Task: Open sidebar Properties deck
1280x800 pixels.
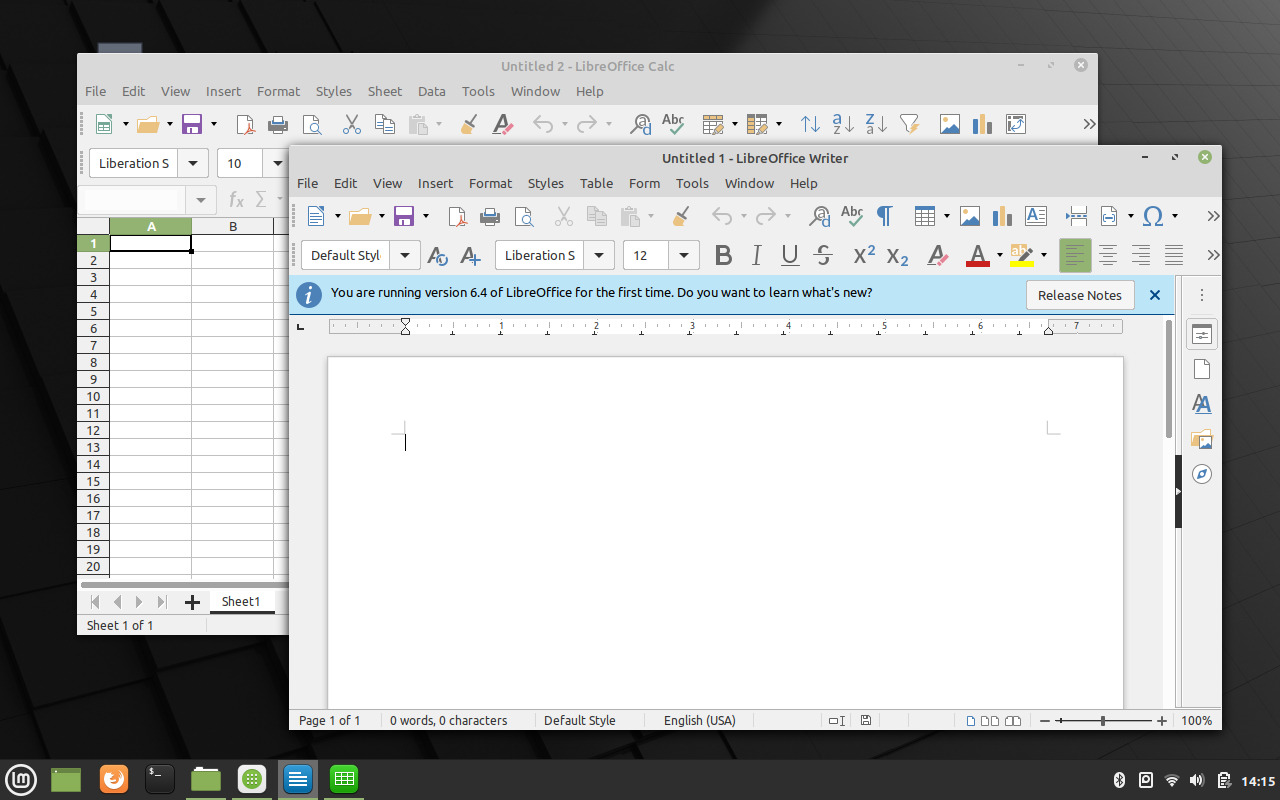Action: pos(1202,335)
